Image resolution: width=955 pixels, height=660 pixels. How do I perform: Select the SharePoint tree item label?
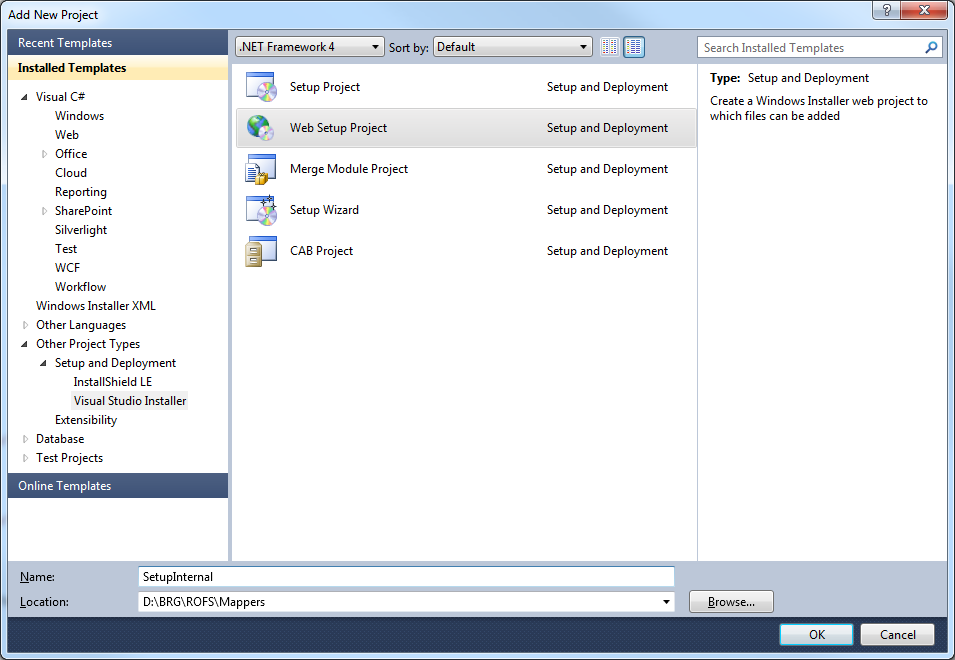[x=83, y=211]
